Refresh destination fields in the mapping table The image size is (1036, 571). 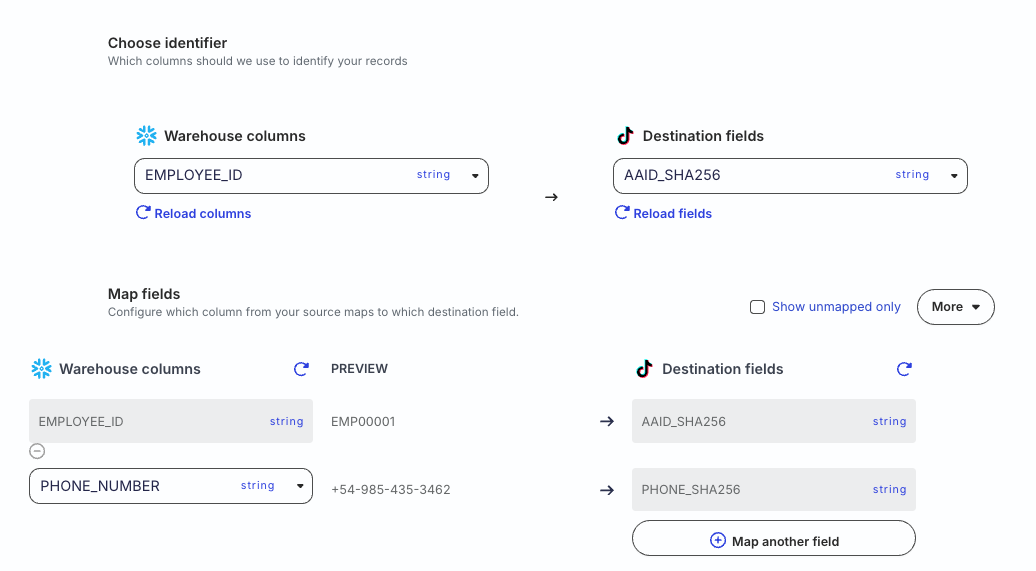point(904,369)
